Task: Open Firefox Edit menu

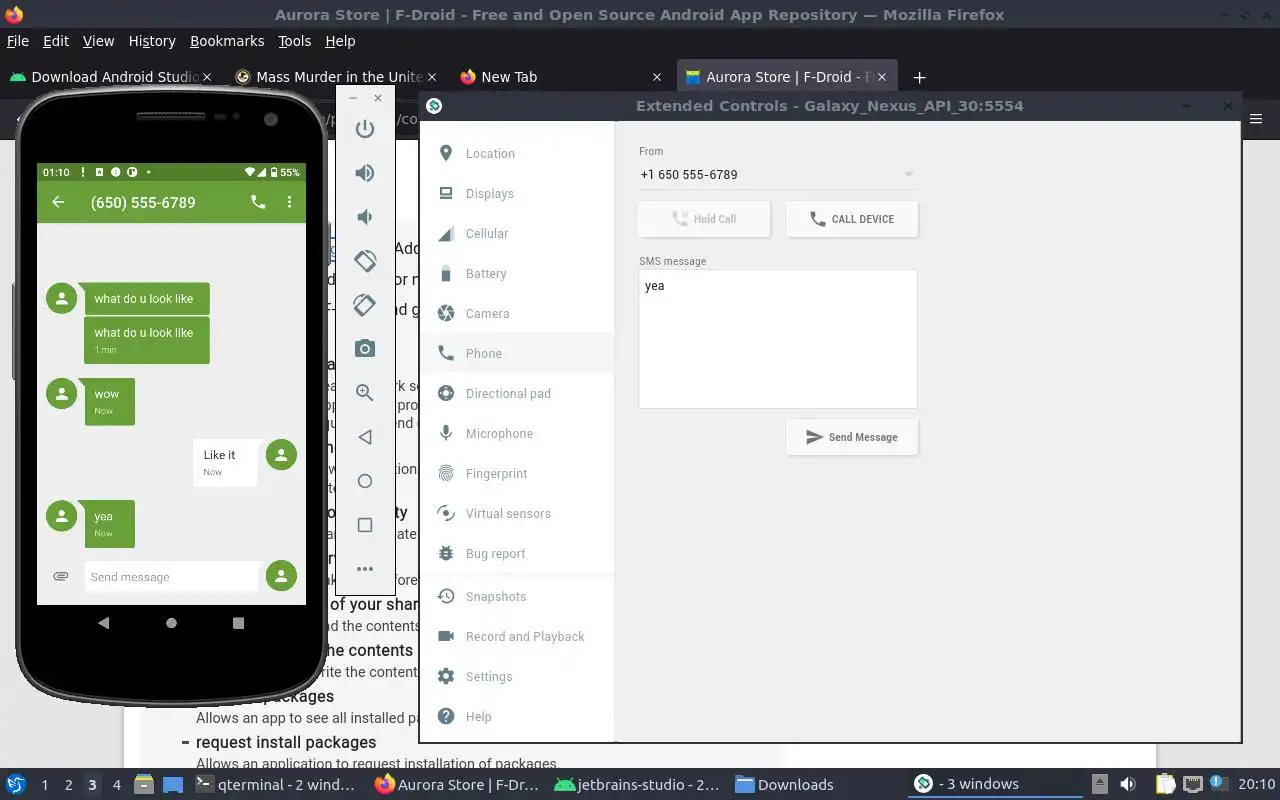Action: (56, 41)
